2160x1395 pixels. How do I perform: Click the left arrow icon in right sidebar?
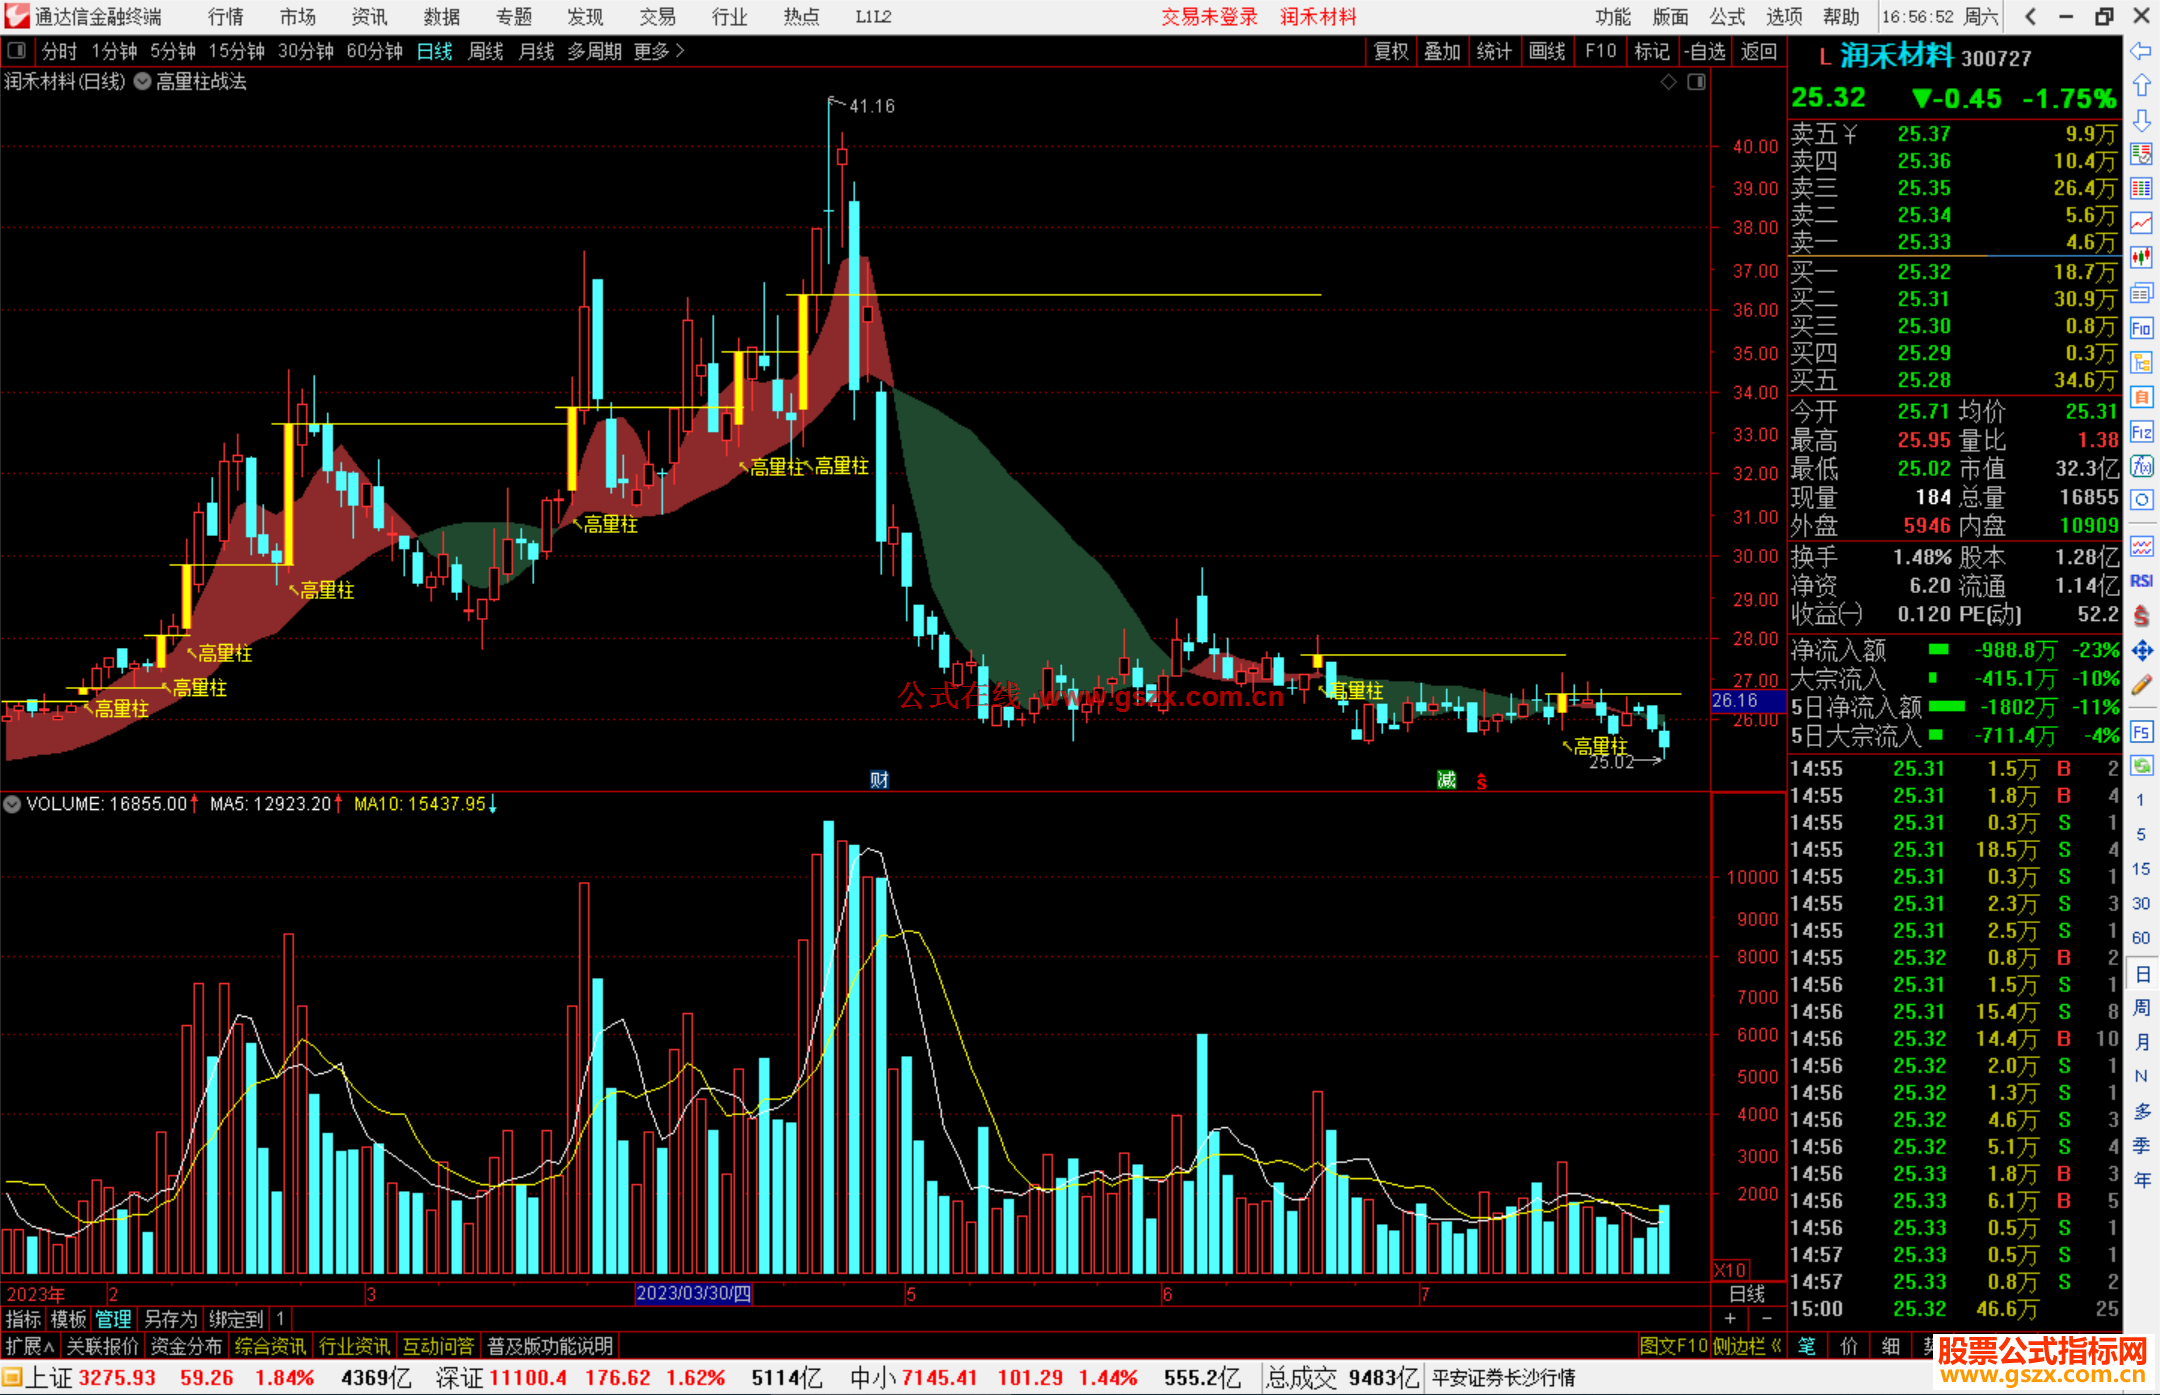tap(2141, 51)
